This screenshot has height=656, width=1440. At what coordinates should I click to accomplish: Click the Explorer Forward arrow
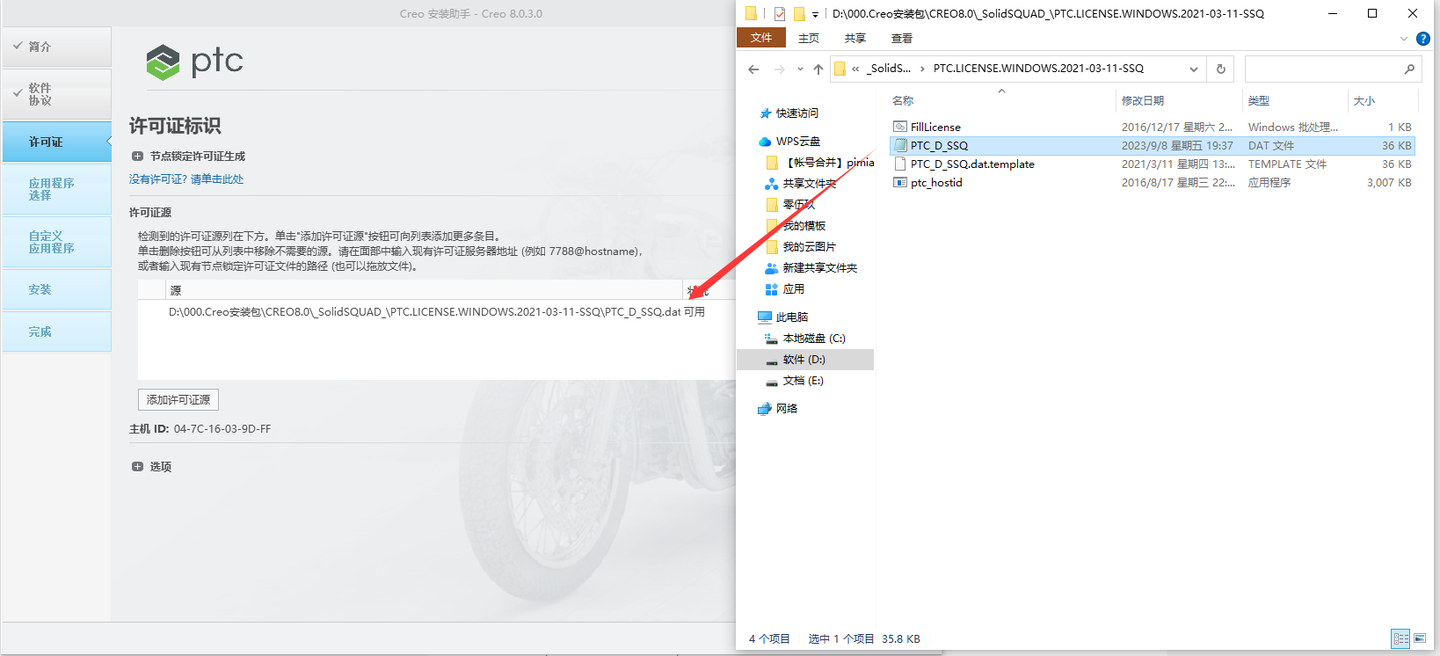[x=780, y=69]
